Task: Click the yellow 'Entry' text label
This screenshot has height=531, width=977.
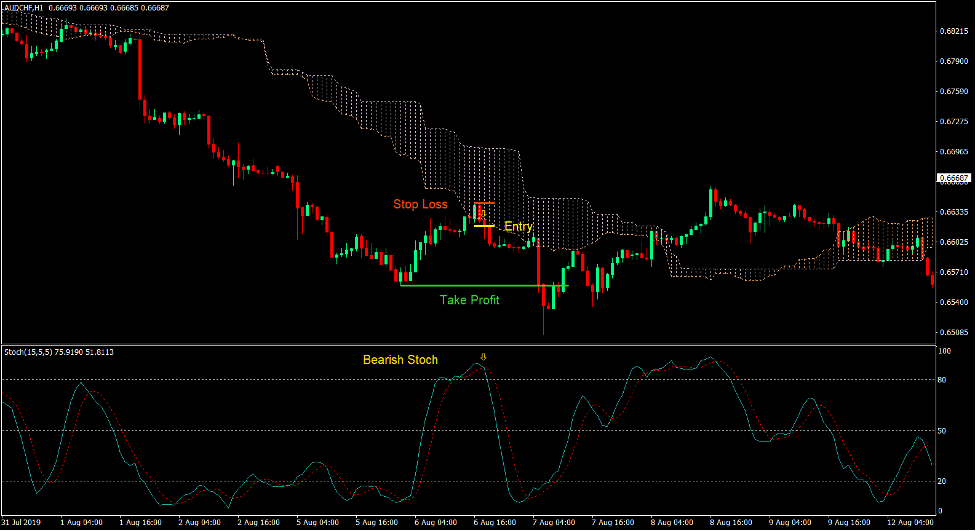Action: [518, 227]
